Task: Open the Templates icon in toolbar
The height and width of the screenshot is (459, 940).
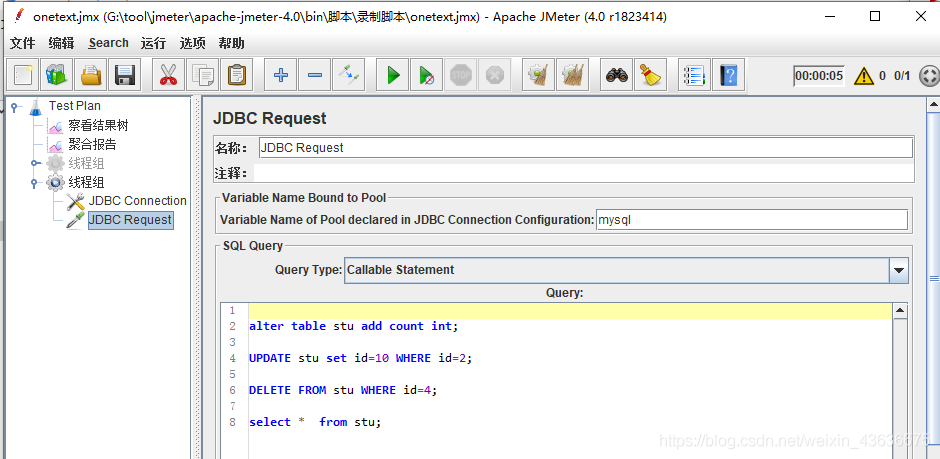Action: pos(57,76)
